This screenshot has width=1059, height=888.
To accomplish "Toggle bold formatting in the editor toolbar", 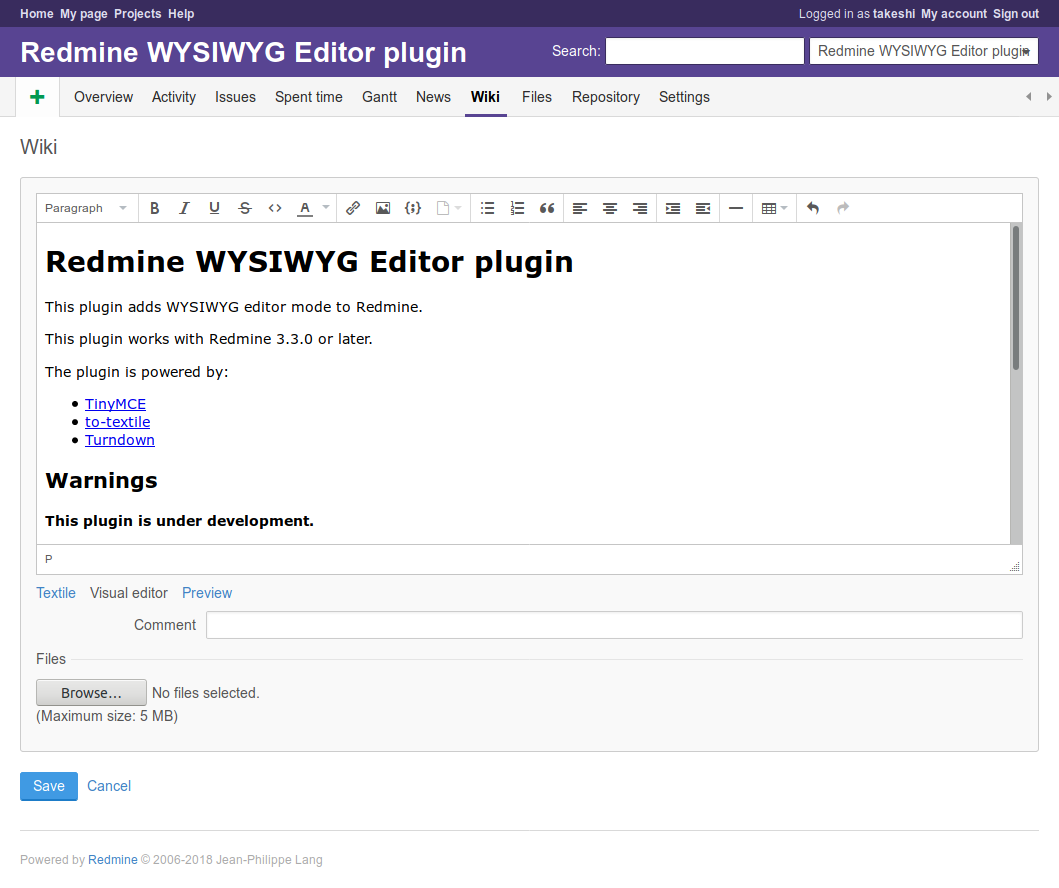I will point(155,208).
